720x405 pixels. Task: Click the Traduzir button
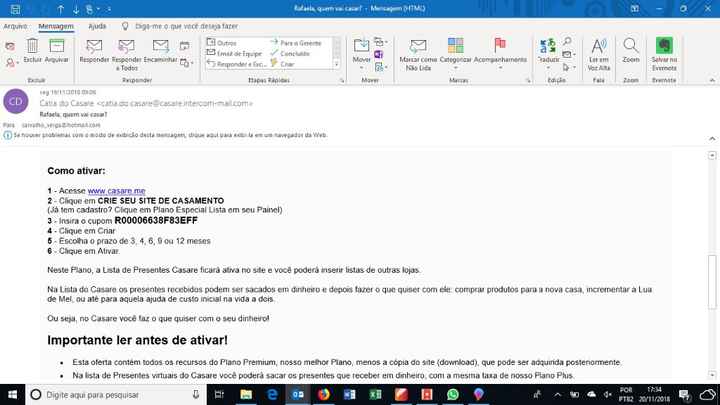548,54
